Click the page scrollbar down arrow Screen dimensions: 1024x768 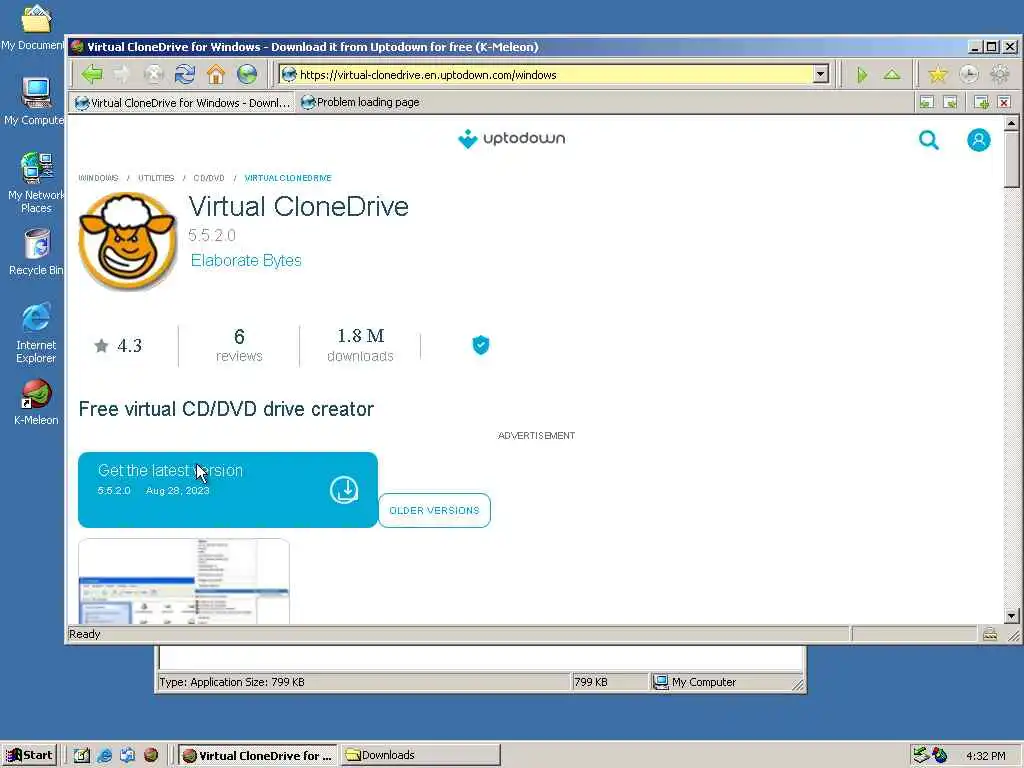pos(1012,616)
